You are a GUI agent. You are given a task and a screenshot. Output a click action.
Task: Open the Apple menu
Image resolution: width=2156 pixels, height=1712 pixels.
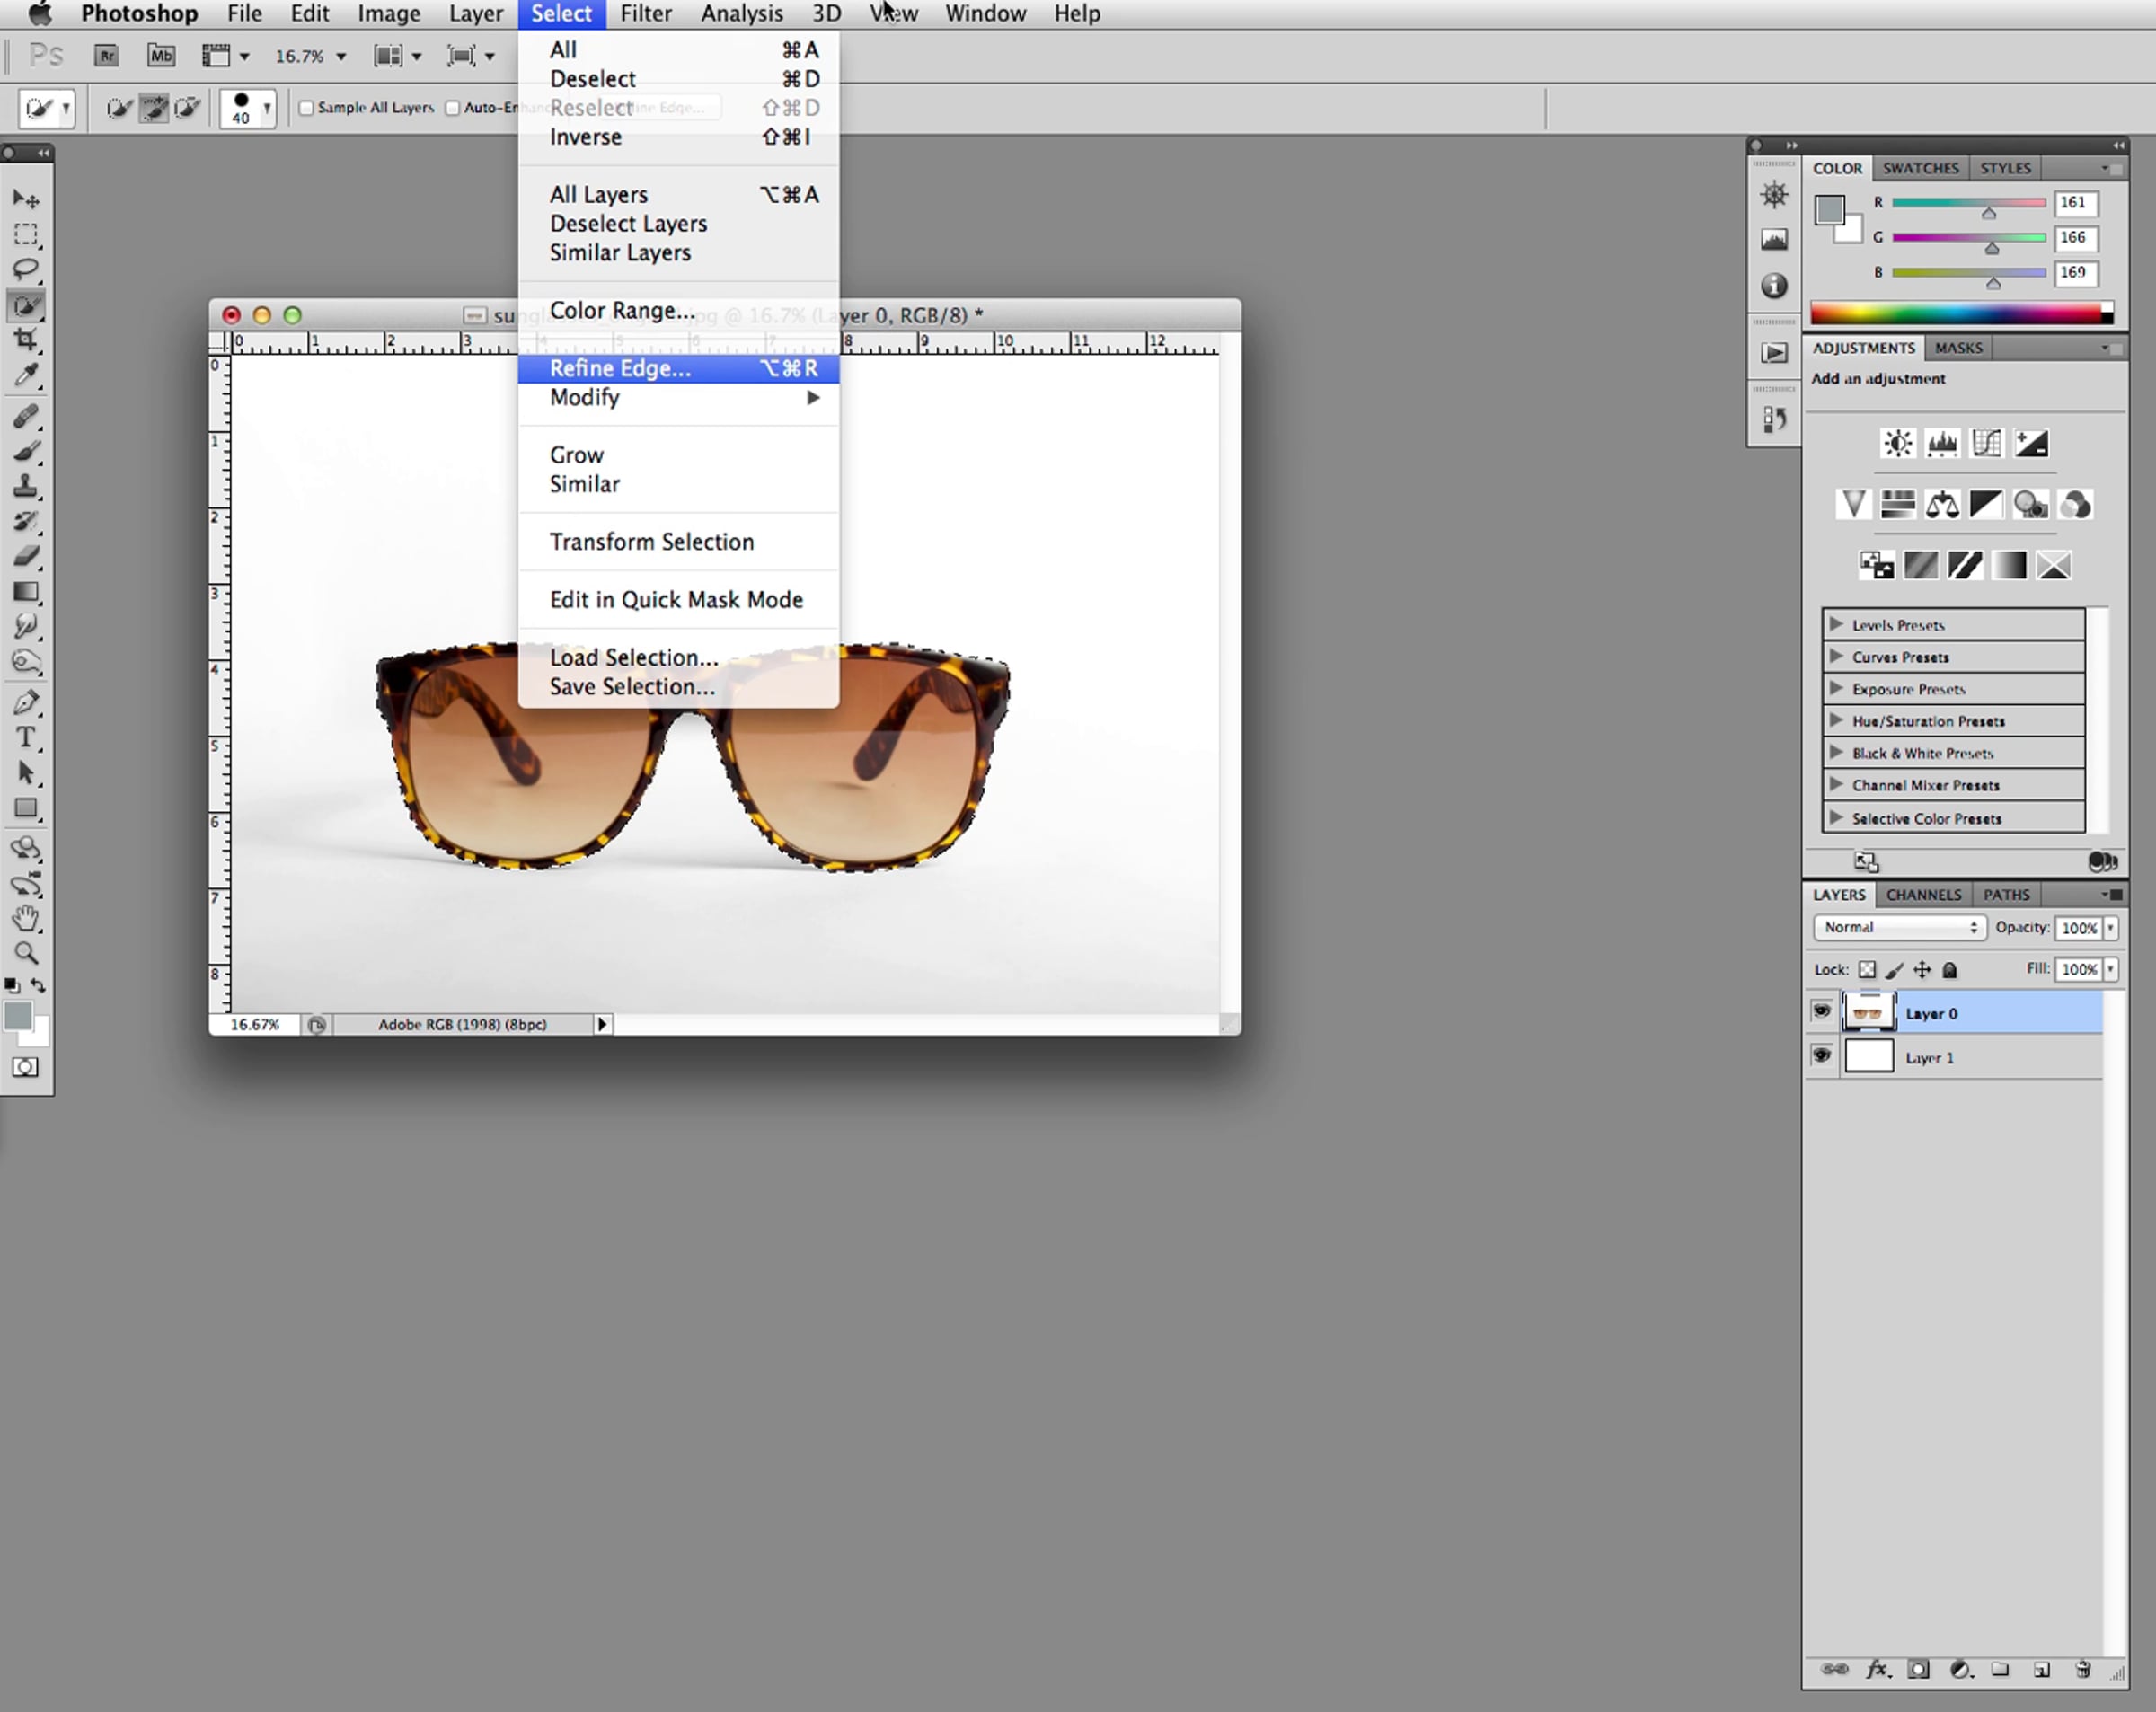pos(40,14)
